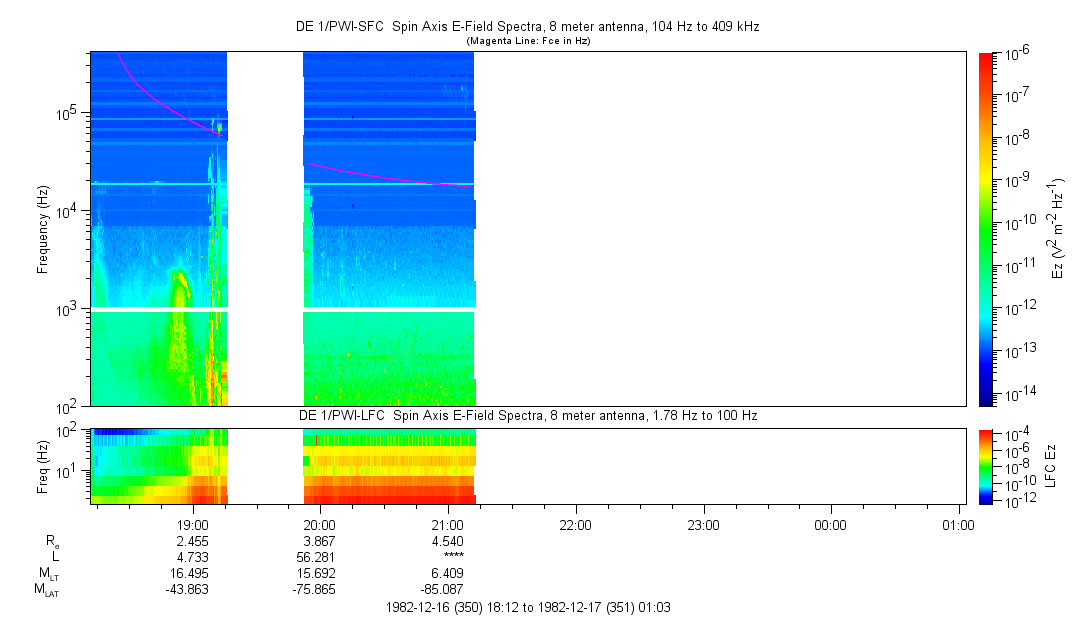This screenshot has width=1083, height=620.
Task: Click the 21:00 time tick label
Action: coord(447,524)
